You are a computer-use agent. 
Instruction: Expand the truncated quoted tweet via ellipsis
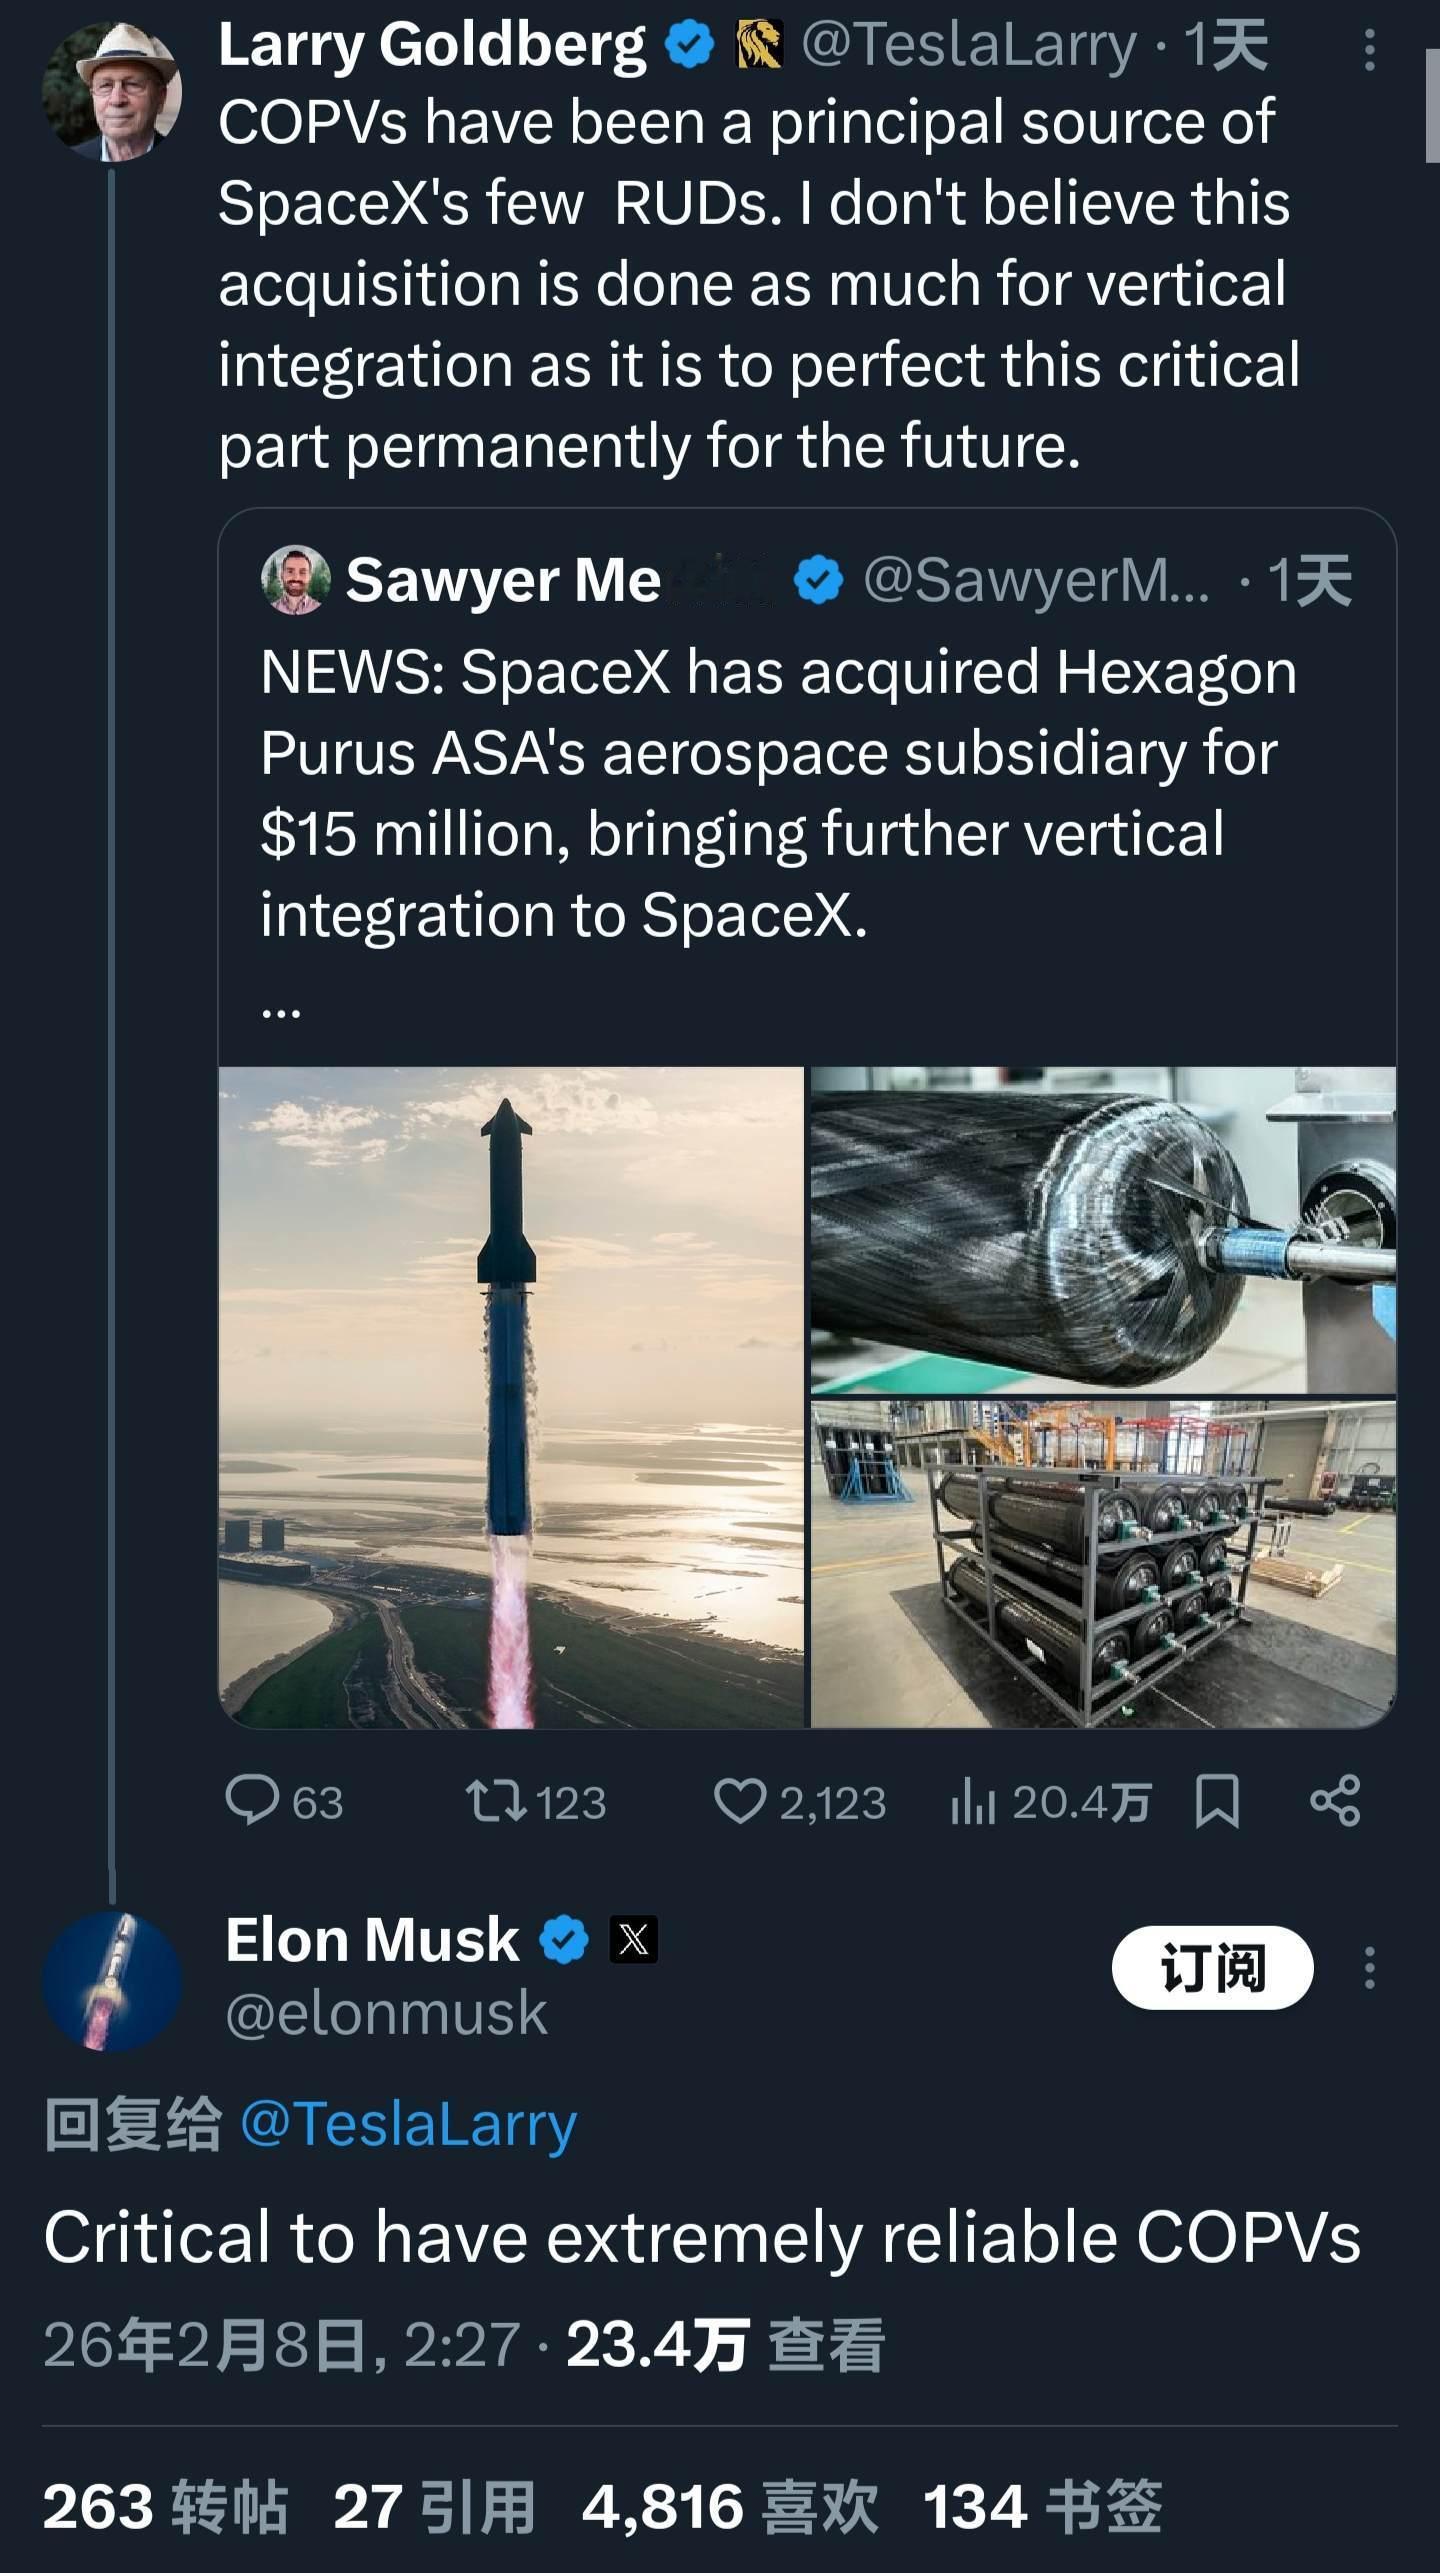(x=282, y=1012)
